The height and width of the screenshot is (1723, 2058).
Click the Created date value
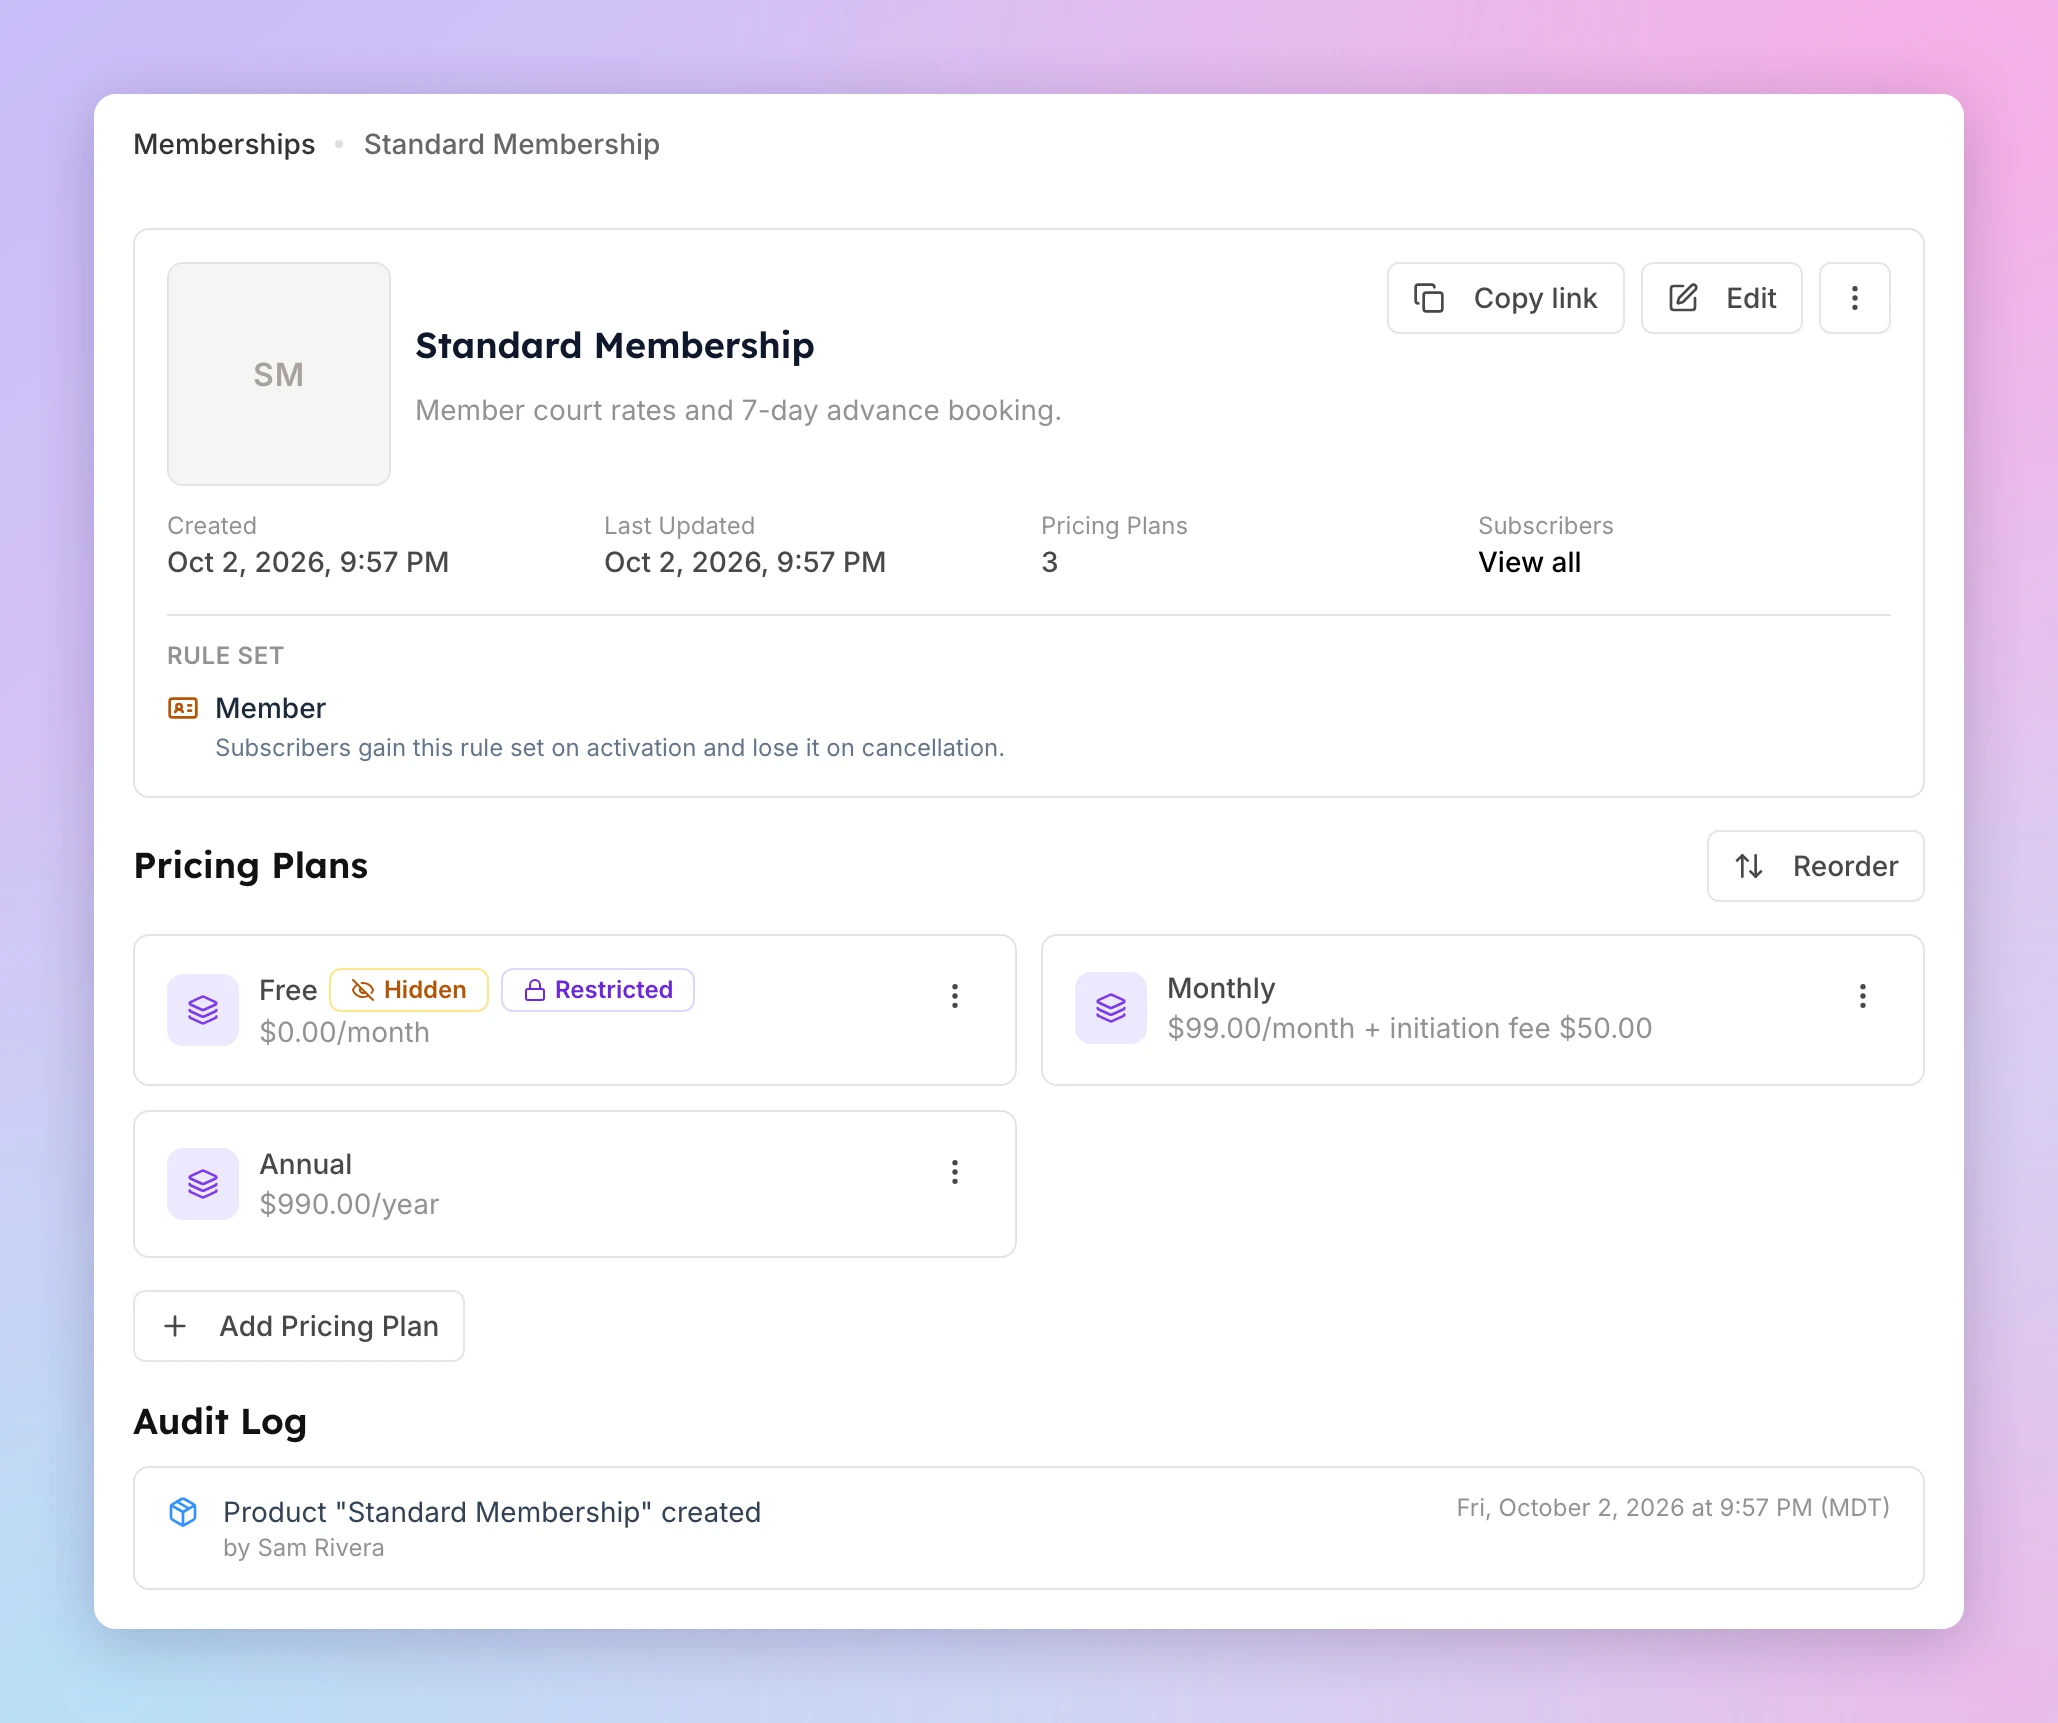308,562
